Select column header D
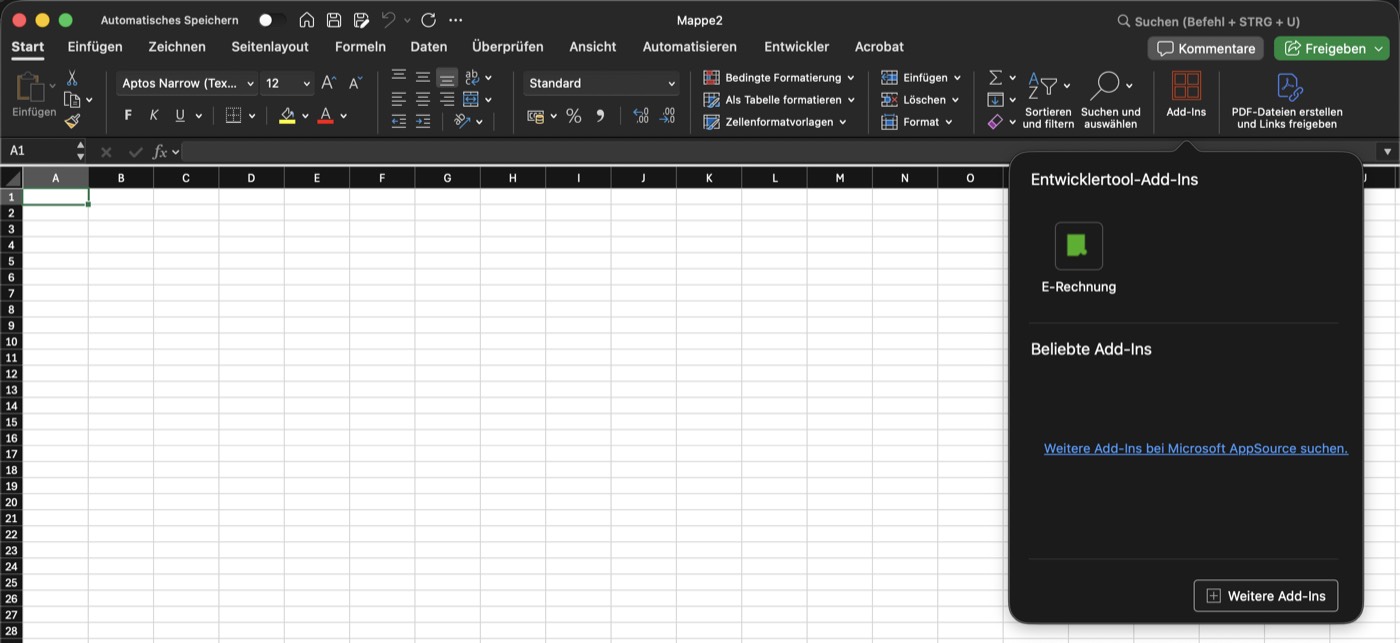 (x=251, y=178)
